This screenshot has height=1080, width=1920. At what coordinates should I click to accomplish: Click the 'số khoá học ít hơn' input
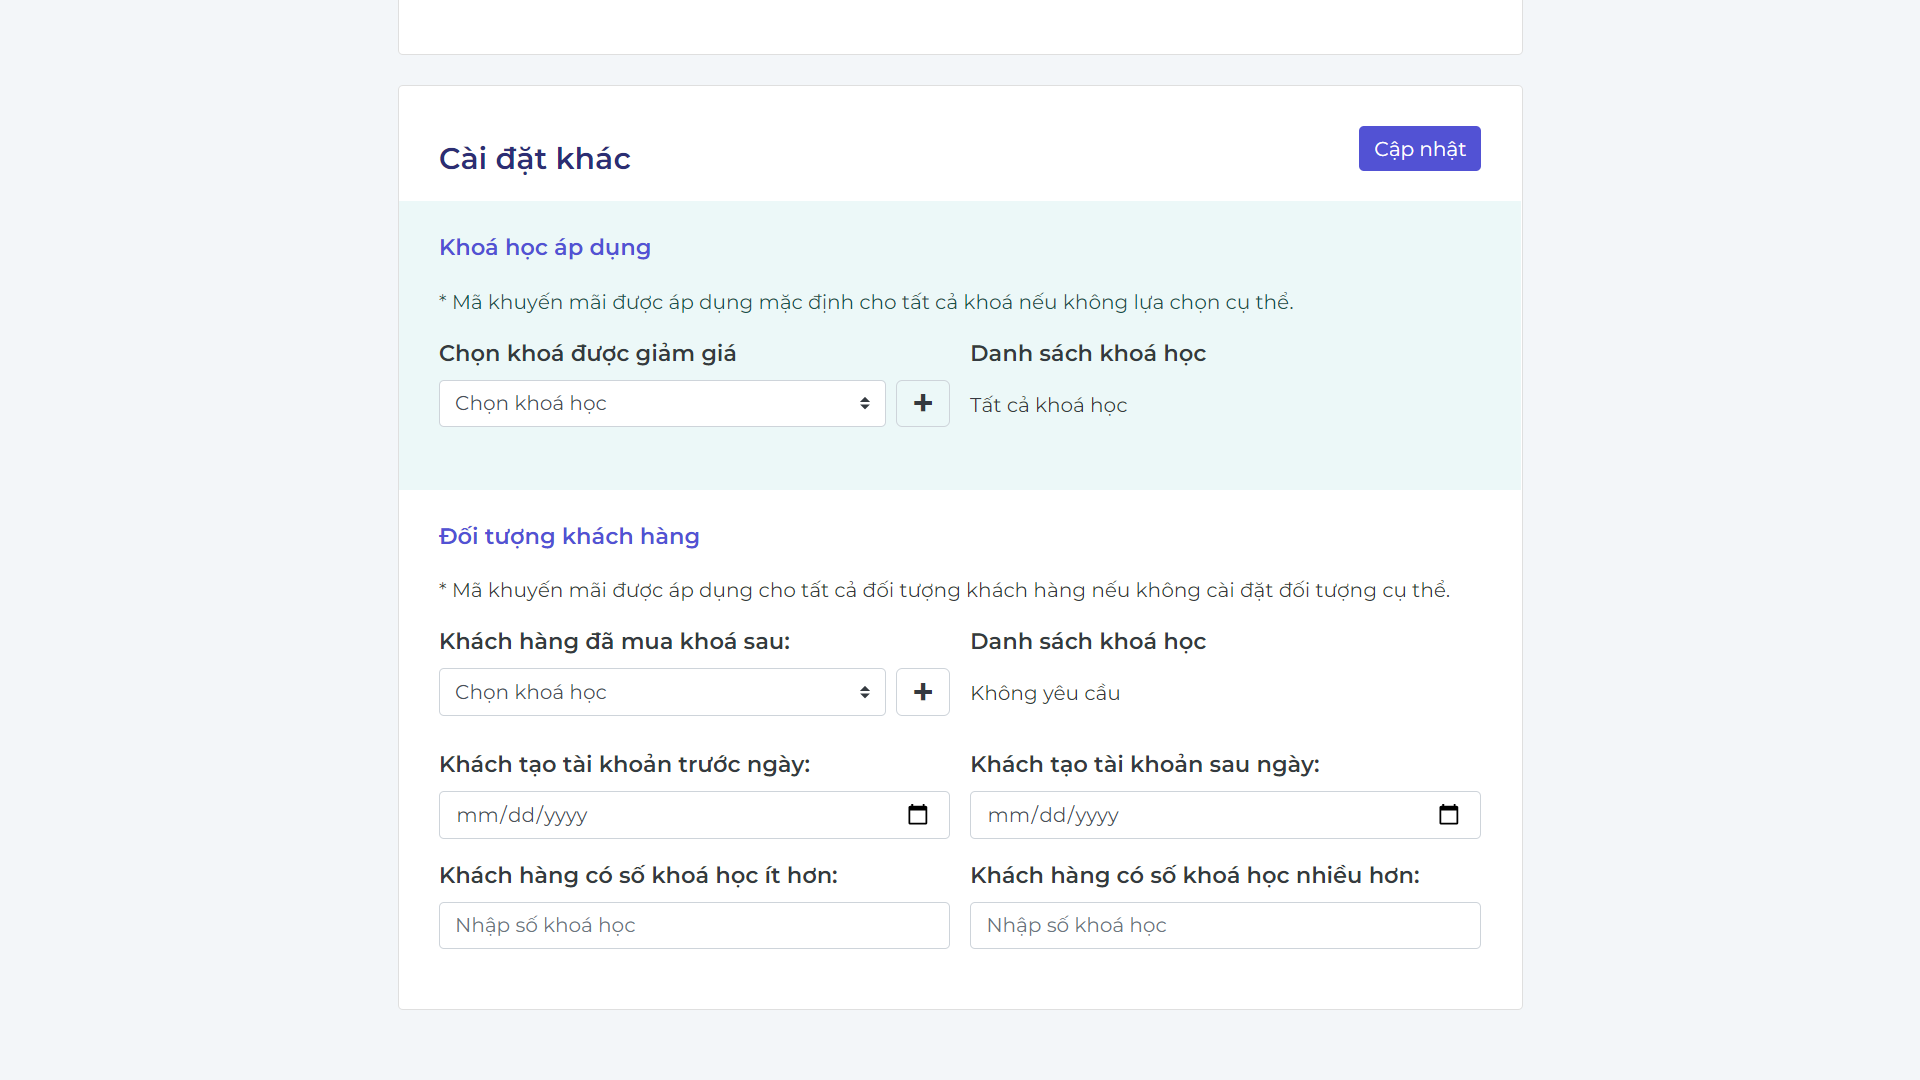[x=693, y=925]
